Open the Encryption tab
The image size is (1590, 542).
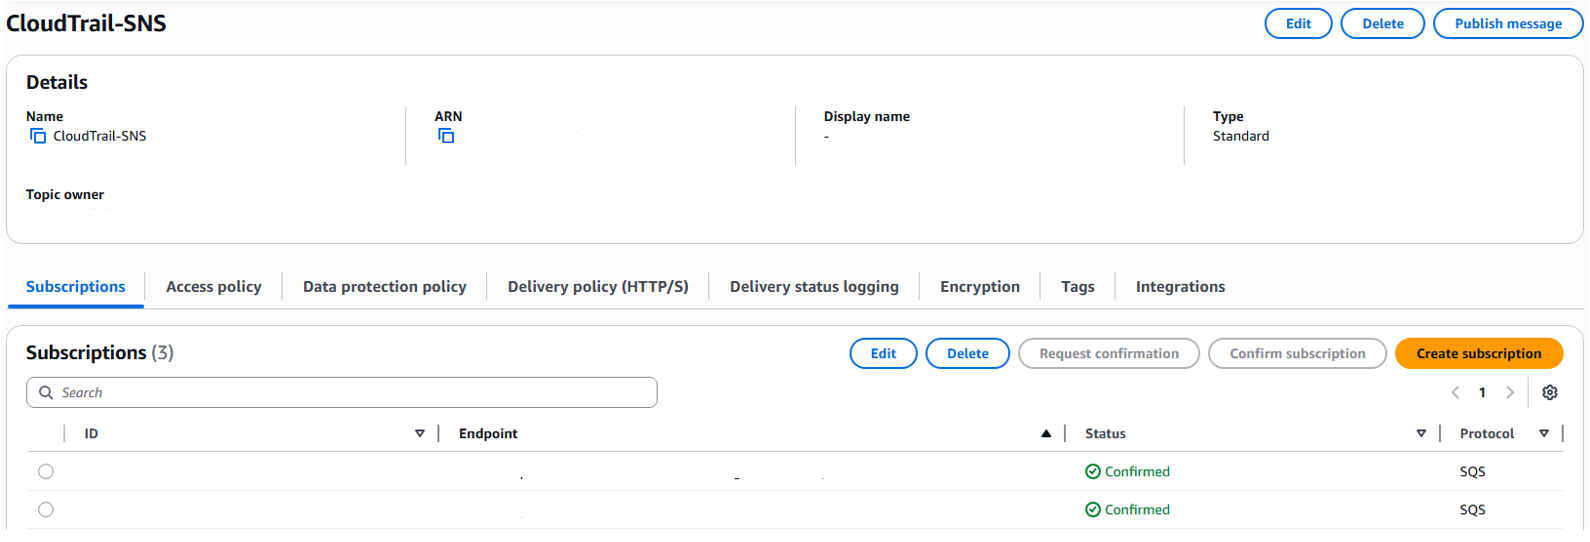980,287
